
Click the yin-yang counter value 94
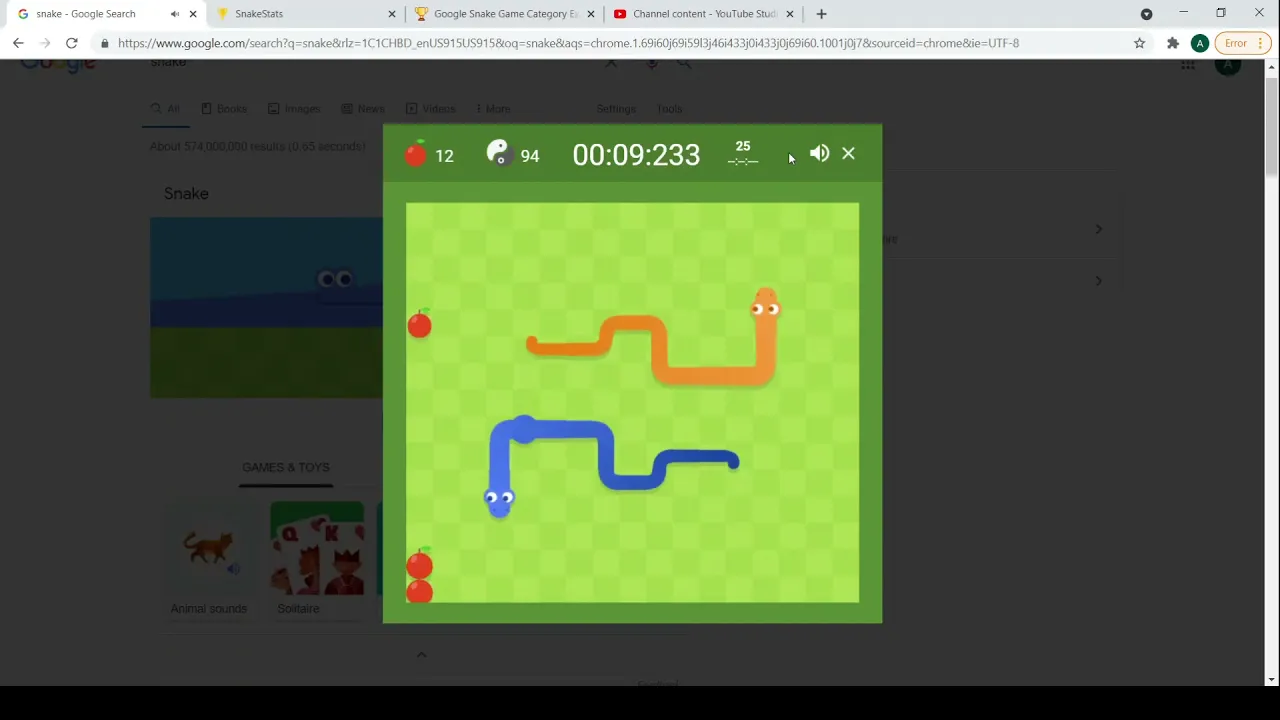coord(530,156)
